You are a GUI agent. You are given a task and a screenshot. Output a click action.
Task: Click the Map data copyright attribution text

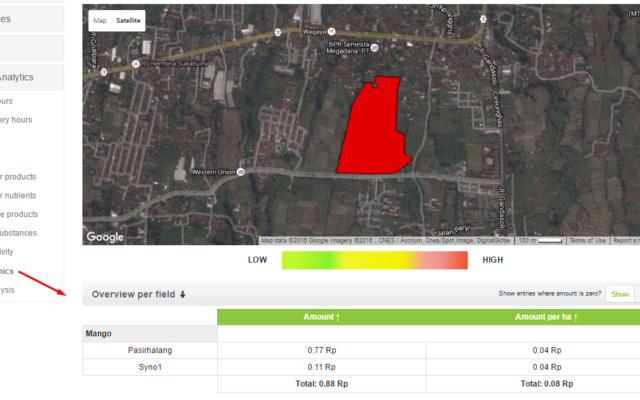coord(385,241)
